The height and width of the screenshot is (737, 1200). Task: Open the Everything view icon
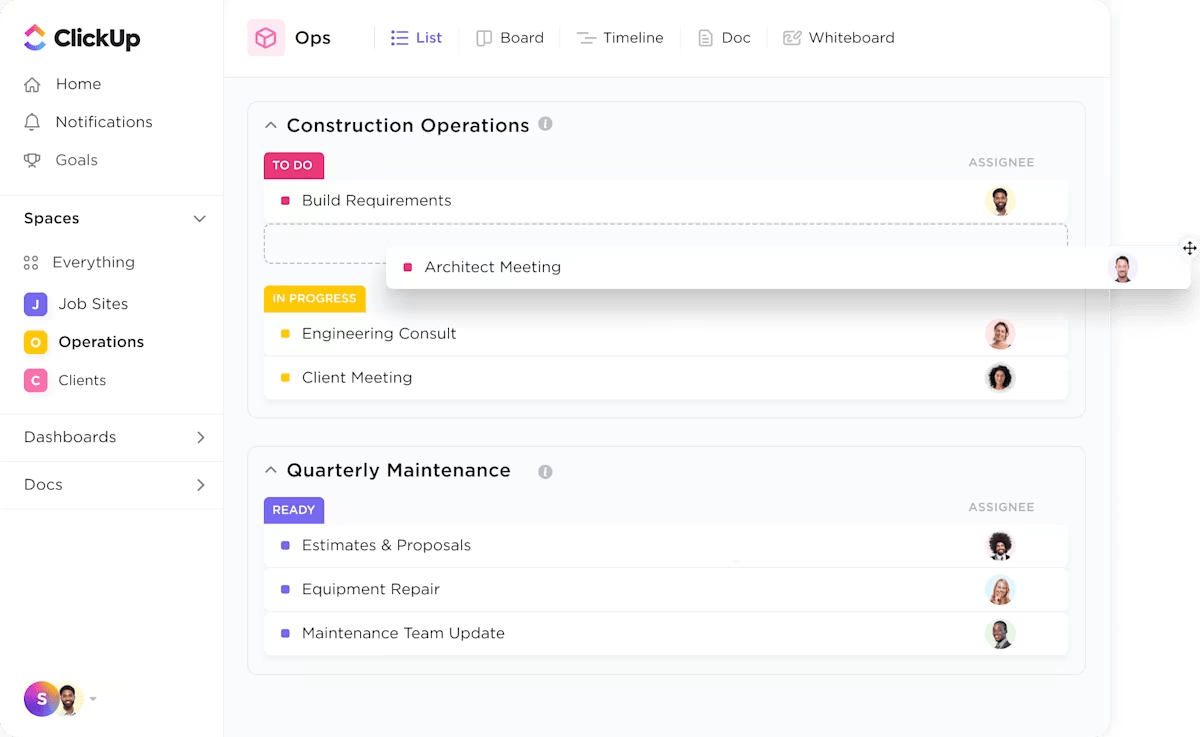pos(31,262)
